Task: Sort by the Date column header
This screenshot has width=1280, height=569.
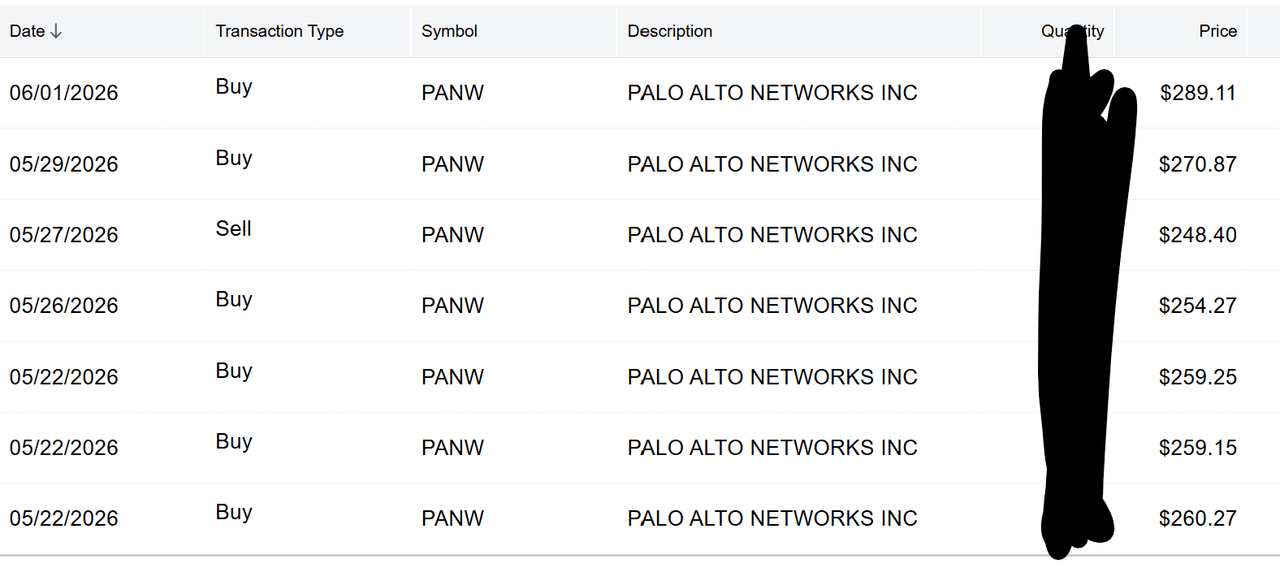Action: point(27,31)
